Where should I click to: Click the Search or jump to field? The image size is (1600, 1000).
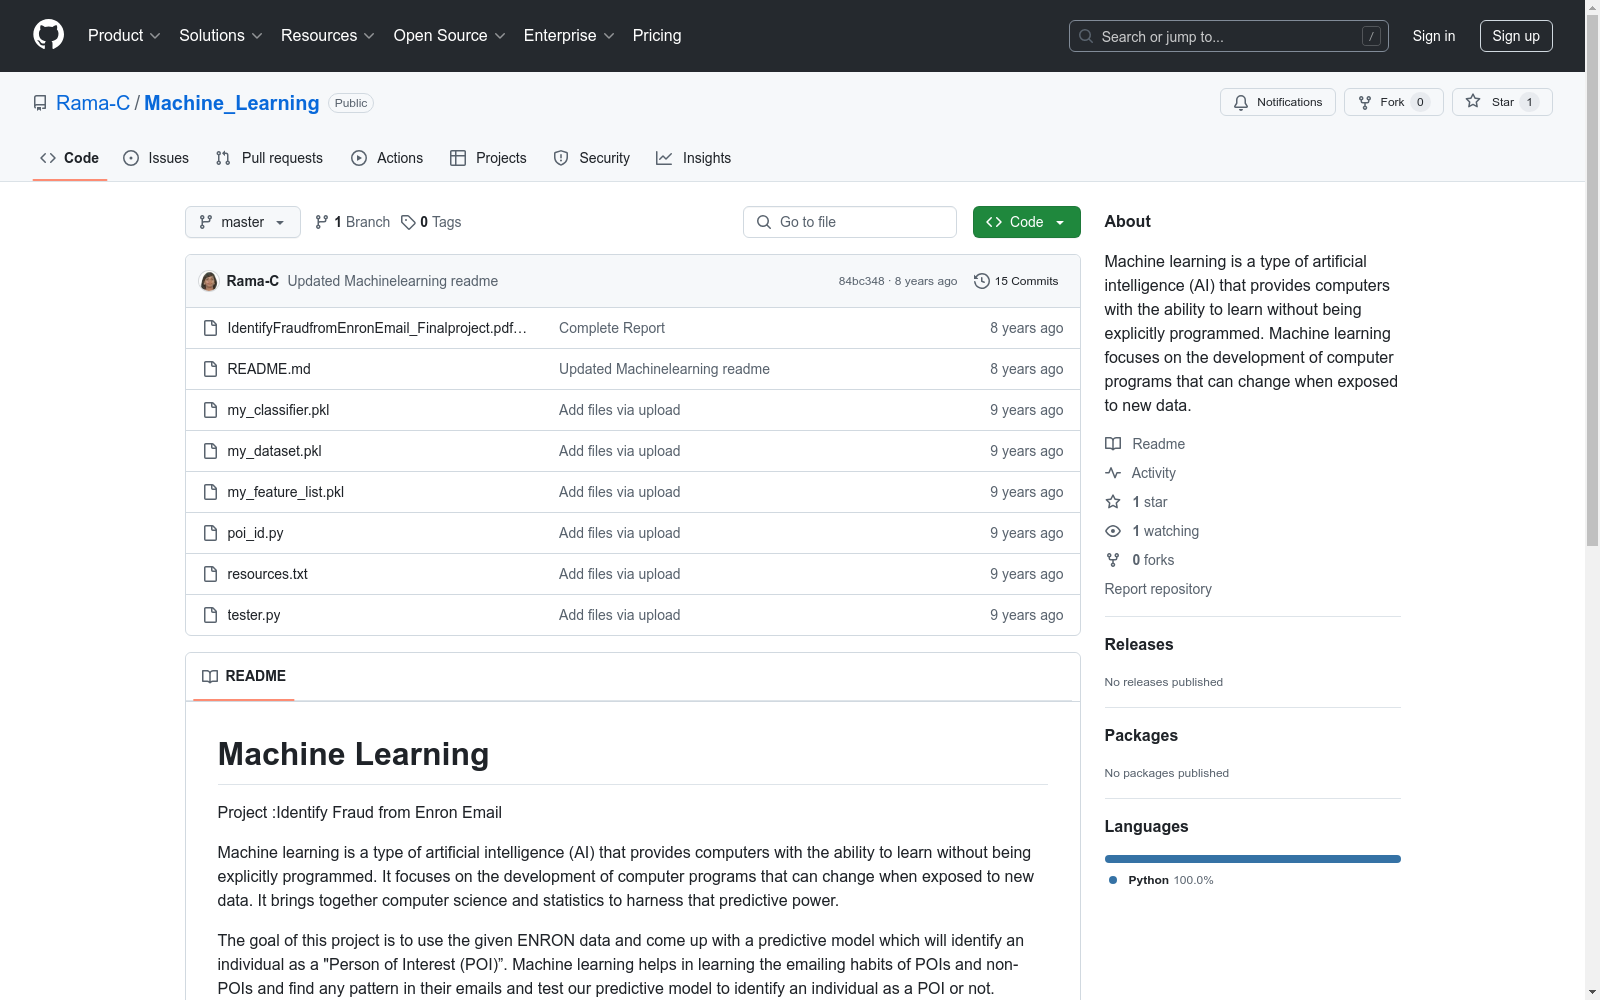click(1229, 36)
